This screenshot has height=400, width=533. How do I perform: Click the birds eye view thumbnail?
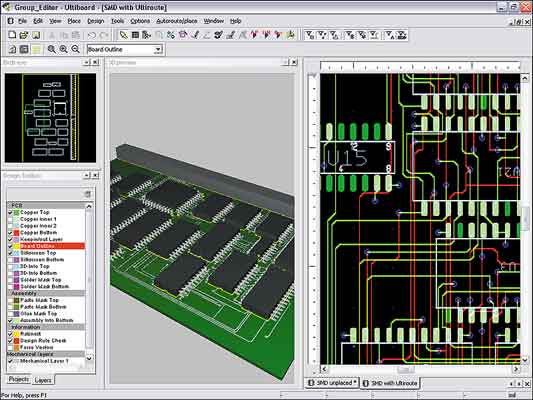click(x=50, y=118)
